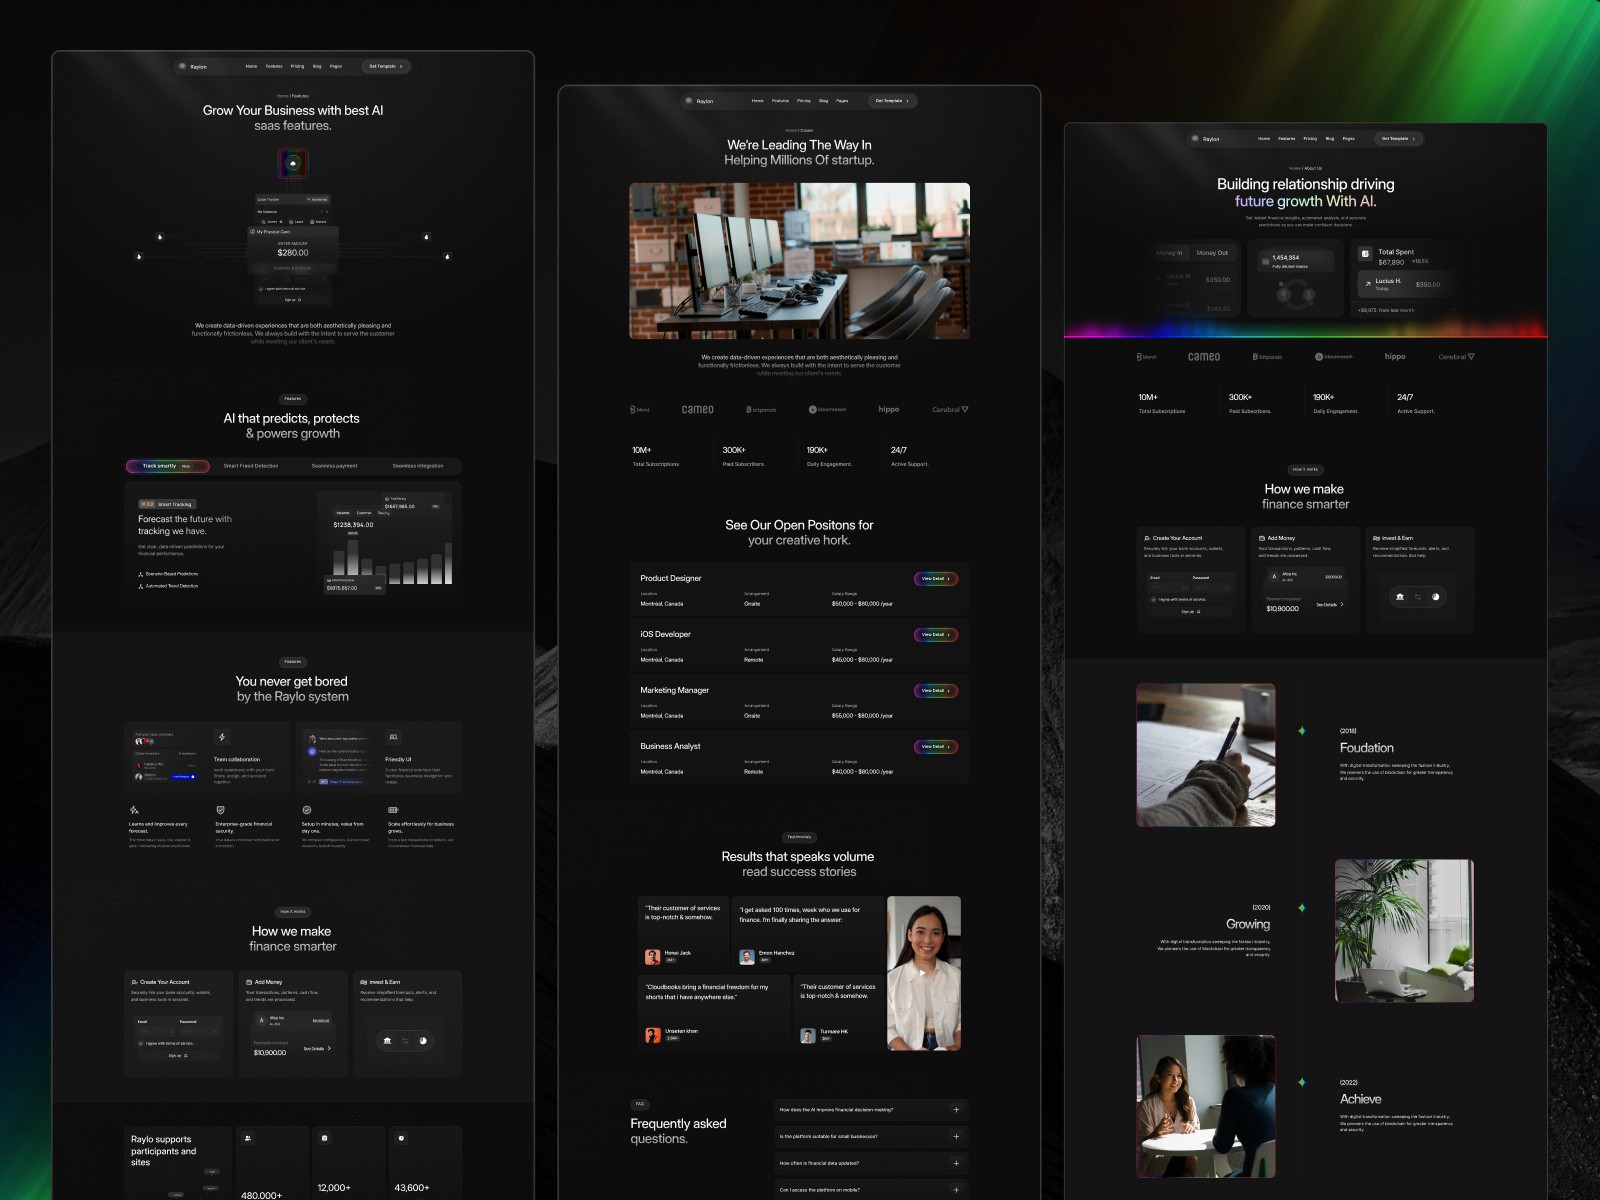Click Get Template on the About Us page
Viewport: 1600px width, 1200px height.
pyautogui.click(x=1398, y=139)
